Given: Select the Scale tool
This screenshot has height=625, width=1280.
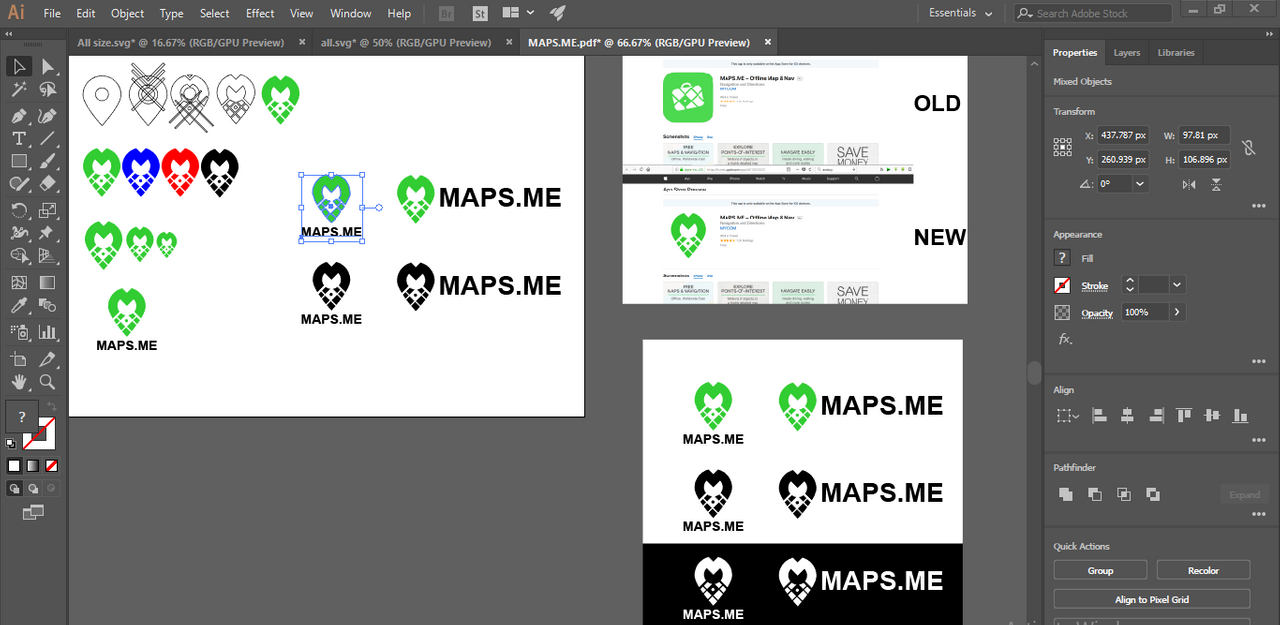Looking at the screenshot, I should click(47, 210).
